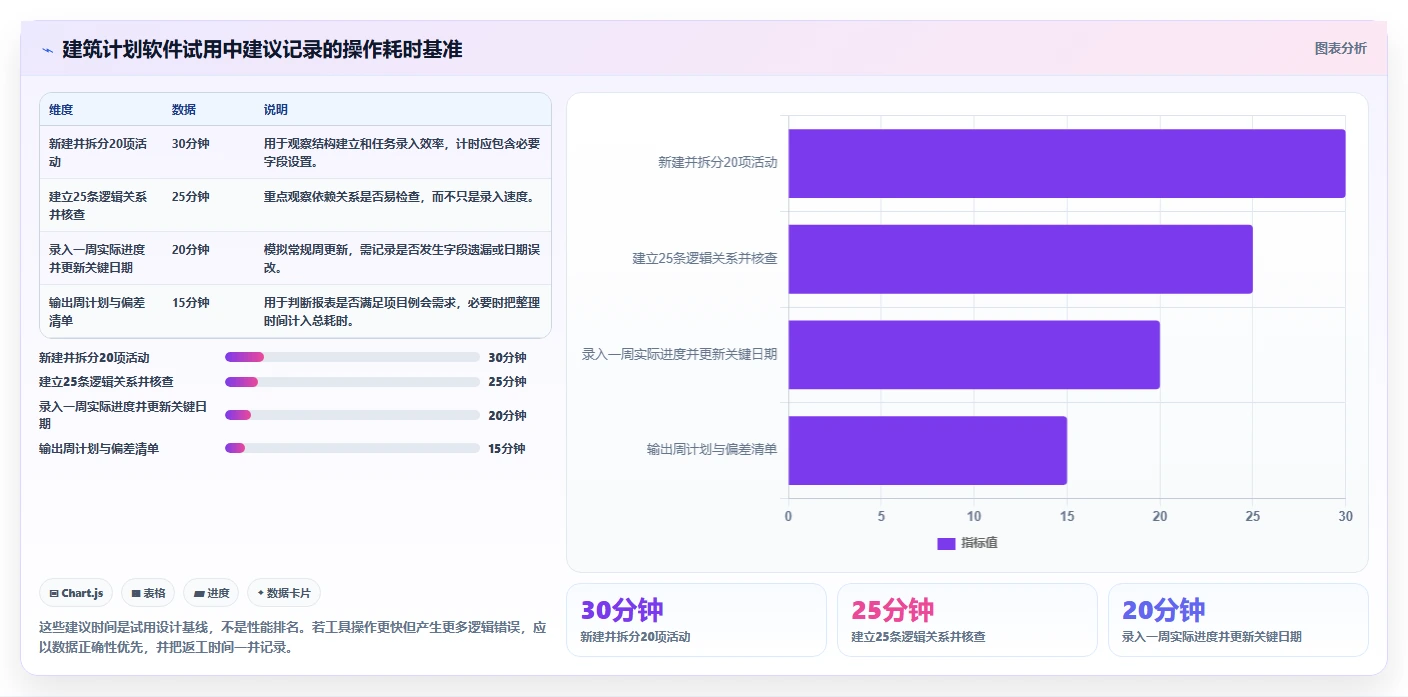The width and height of the screenshot is (1408, 697).
Task: Open the 20分钟 data card
Action: click(x=1238, y=620)
